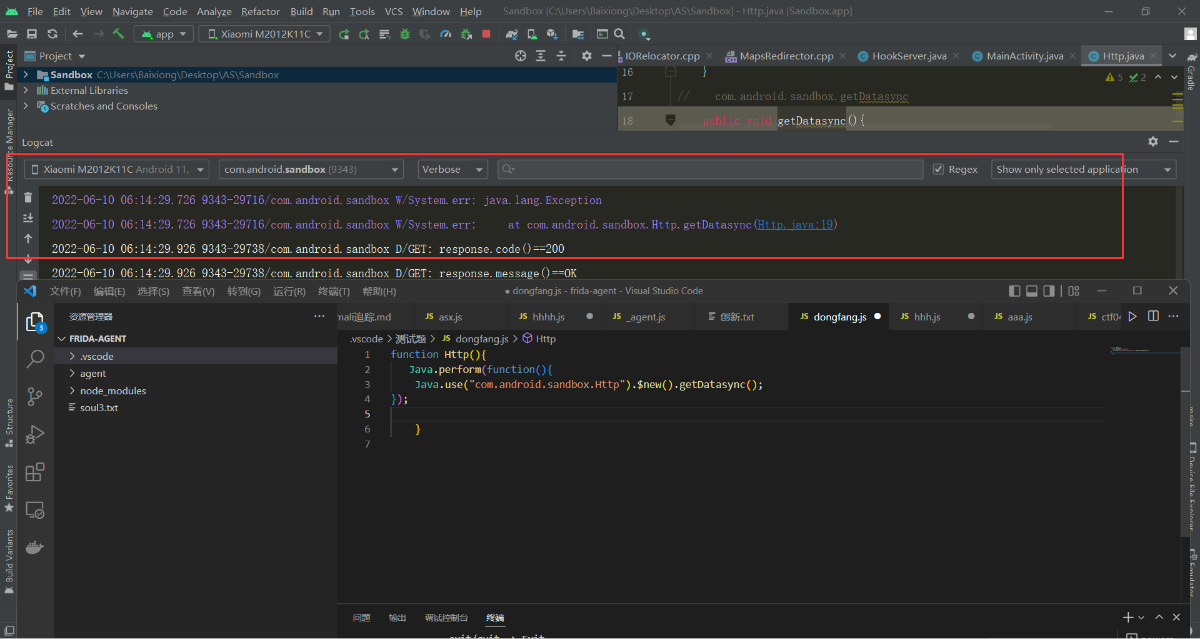
Task: Toggle the Regex checkbox in Logcat
Action: click(x=938, y=169)
